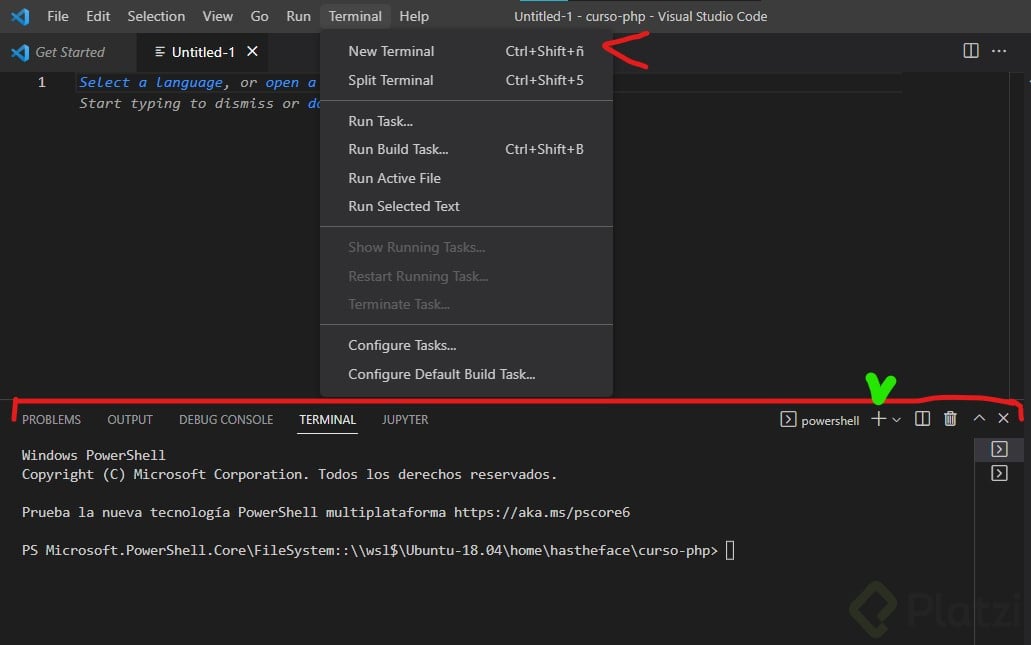Click the PowerShell terminal prompt input area

(730, 551)
